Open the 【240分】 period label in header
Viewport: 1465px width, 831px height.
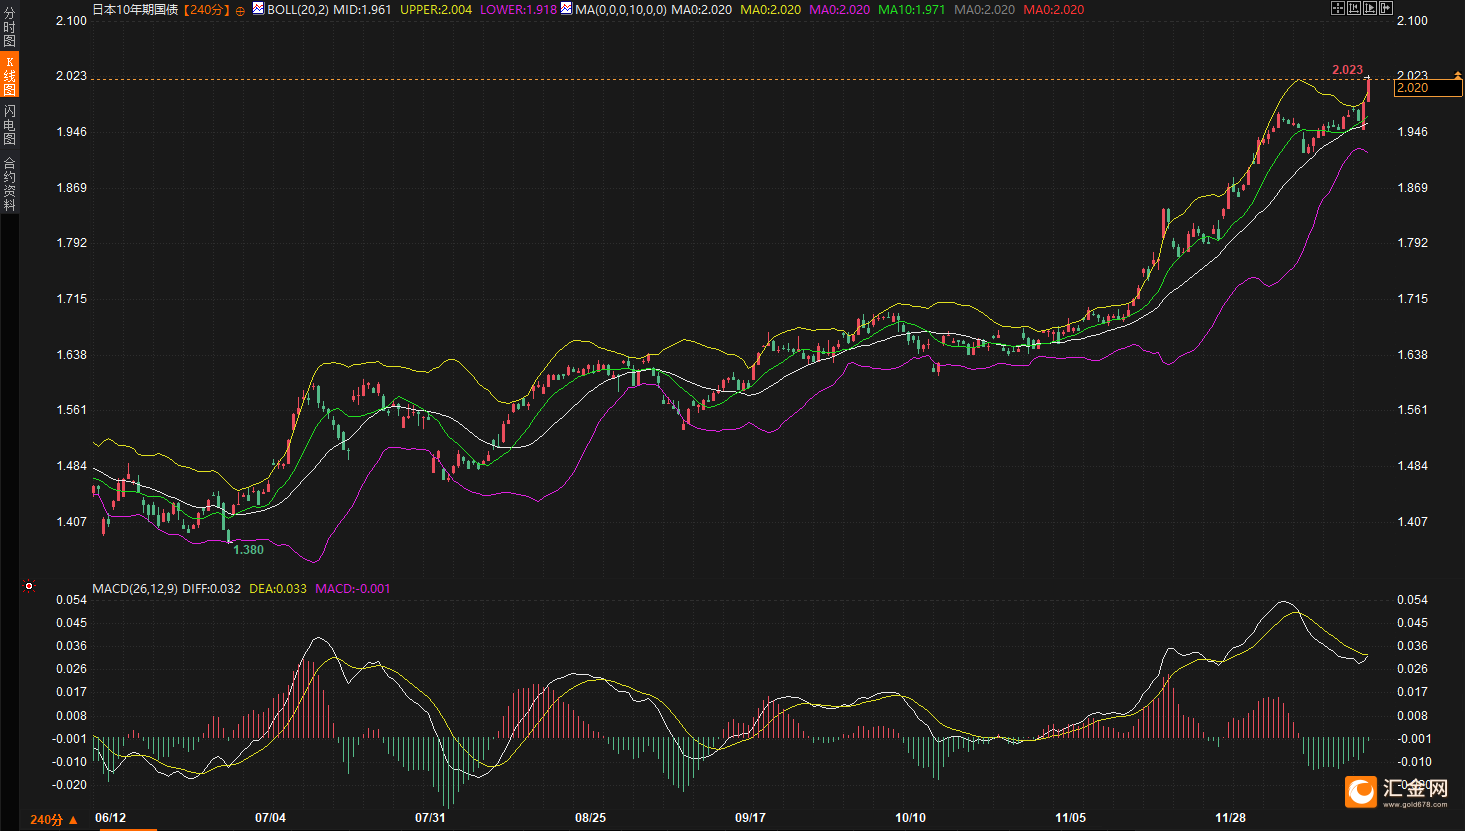(x=207, y=10)
